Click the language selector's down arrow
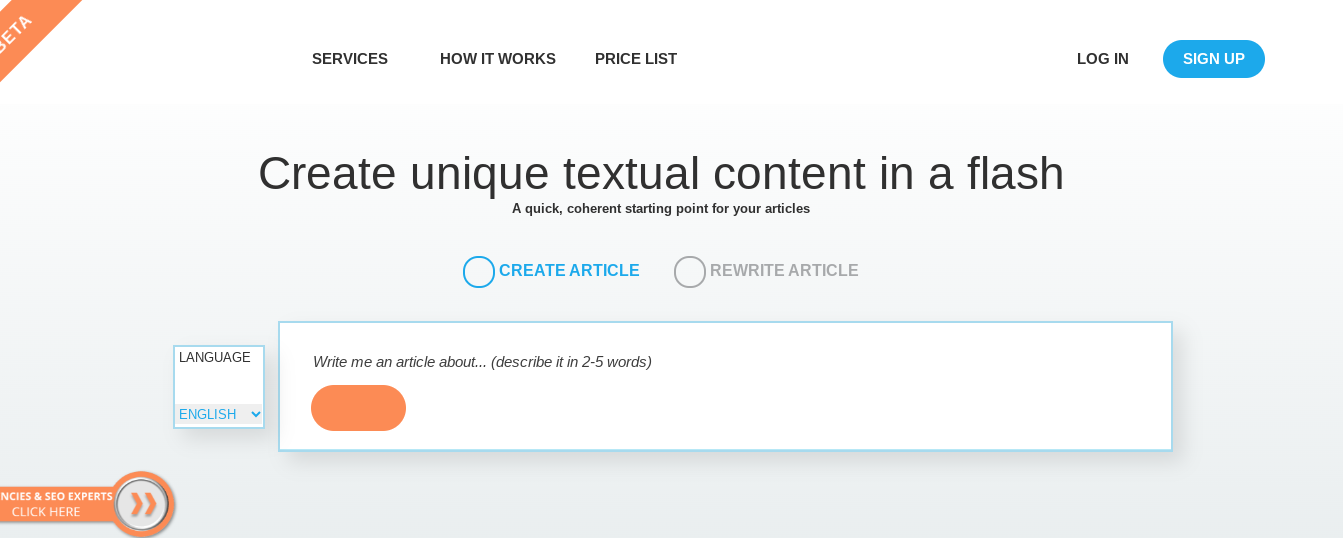Image resolution: width=1343 pixels, height=538 pixels. coord(255,414)
